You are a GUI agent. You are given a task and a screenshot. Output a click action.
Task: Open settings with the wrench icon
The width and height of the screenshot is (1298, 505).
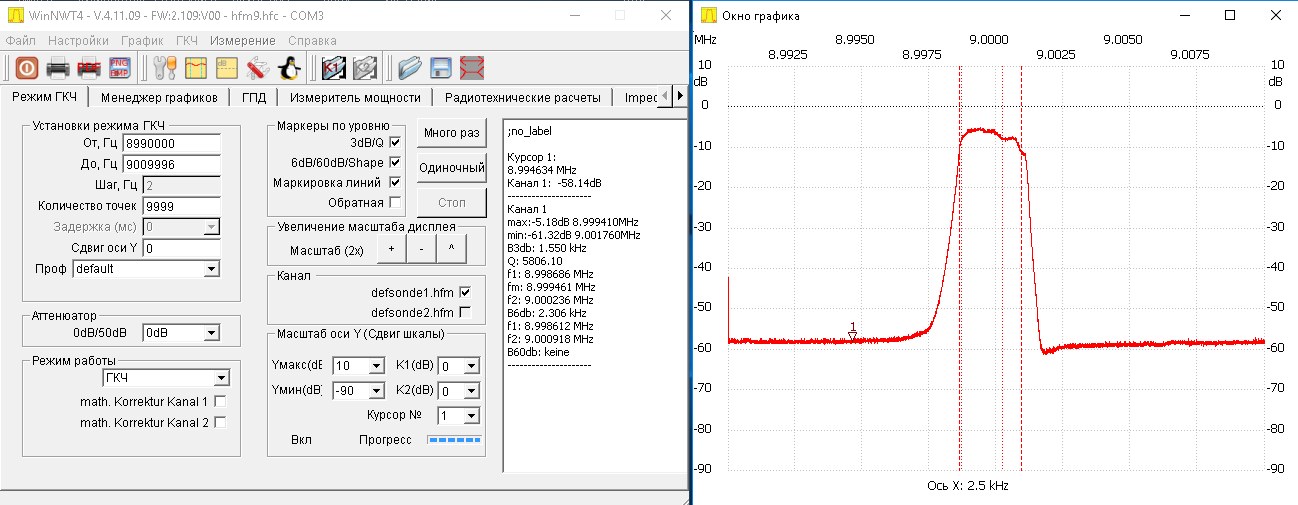coord(164,68)
